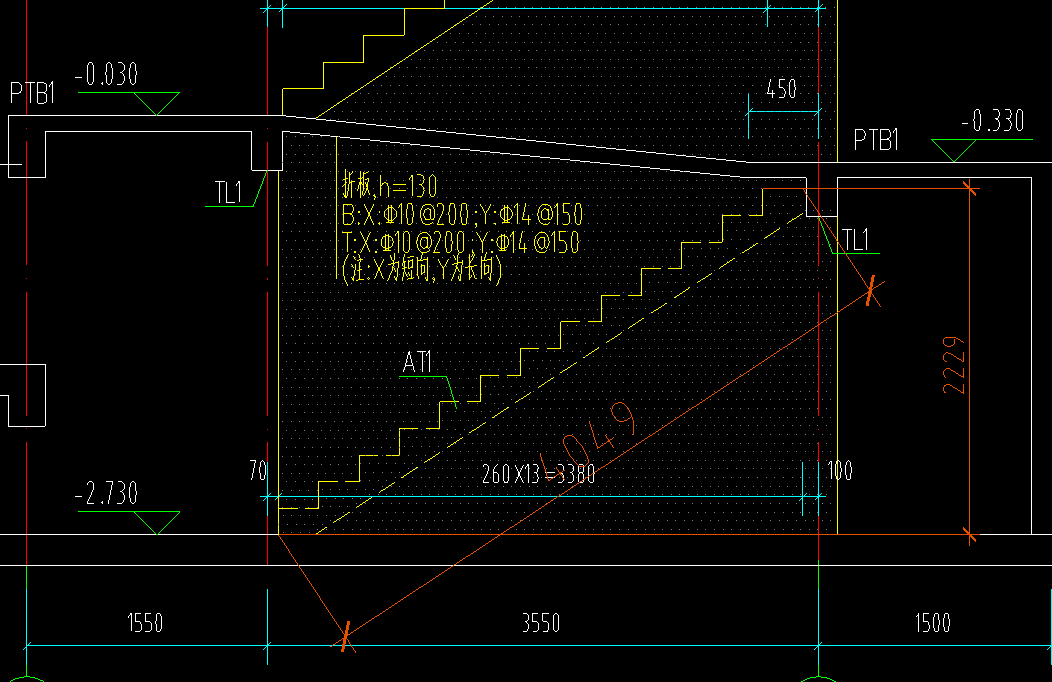The image size is (1052, 682).
Task: Click the green elevation triangle under -0.030
Action: click(x=156, y=103)
